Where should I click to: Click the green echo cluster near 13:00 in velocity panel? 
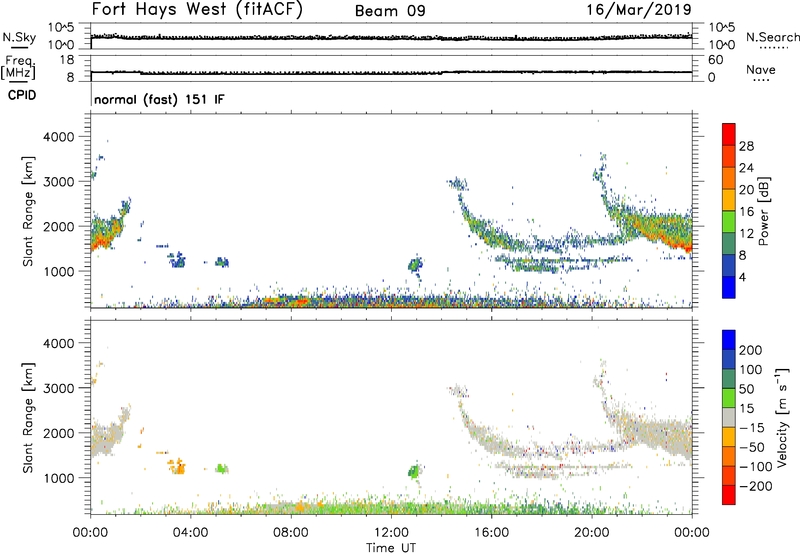[414, 471]
